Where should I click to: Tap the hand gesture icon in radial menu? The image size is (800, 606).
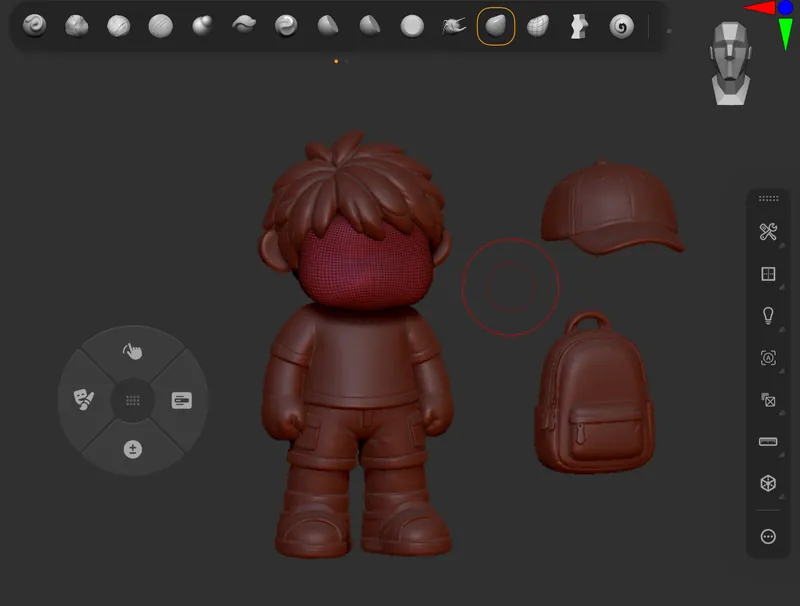(133, 351)
